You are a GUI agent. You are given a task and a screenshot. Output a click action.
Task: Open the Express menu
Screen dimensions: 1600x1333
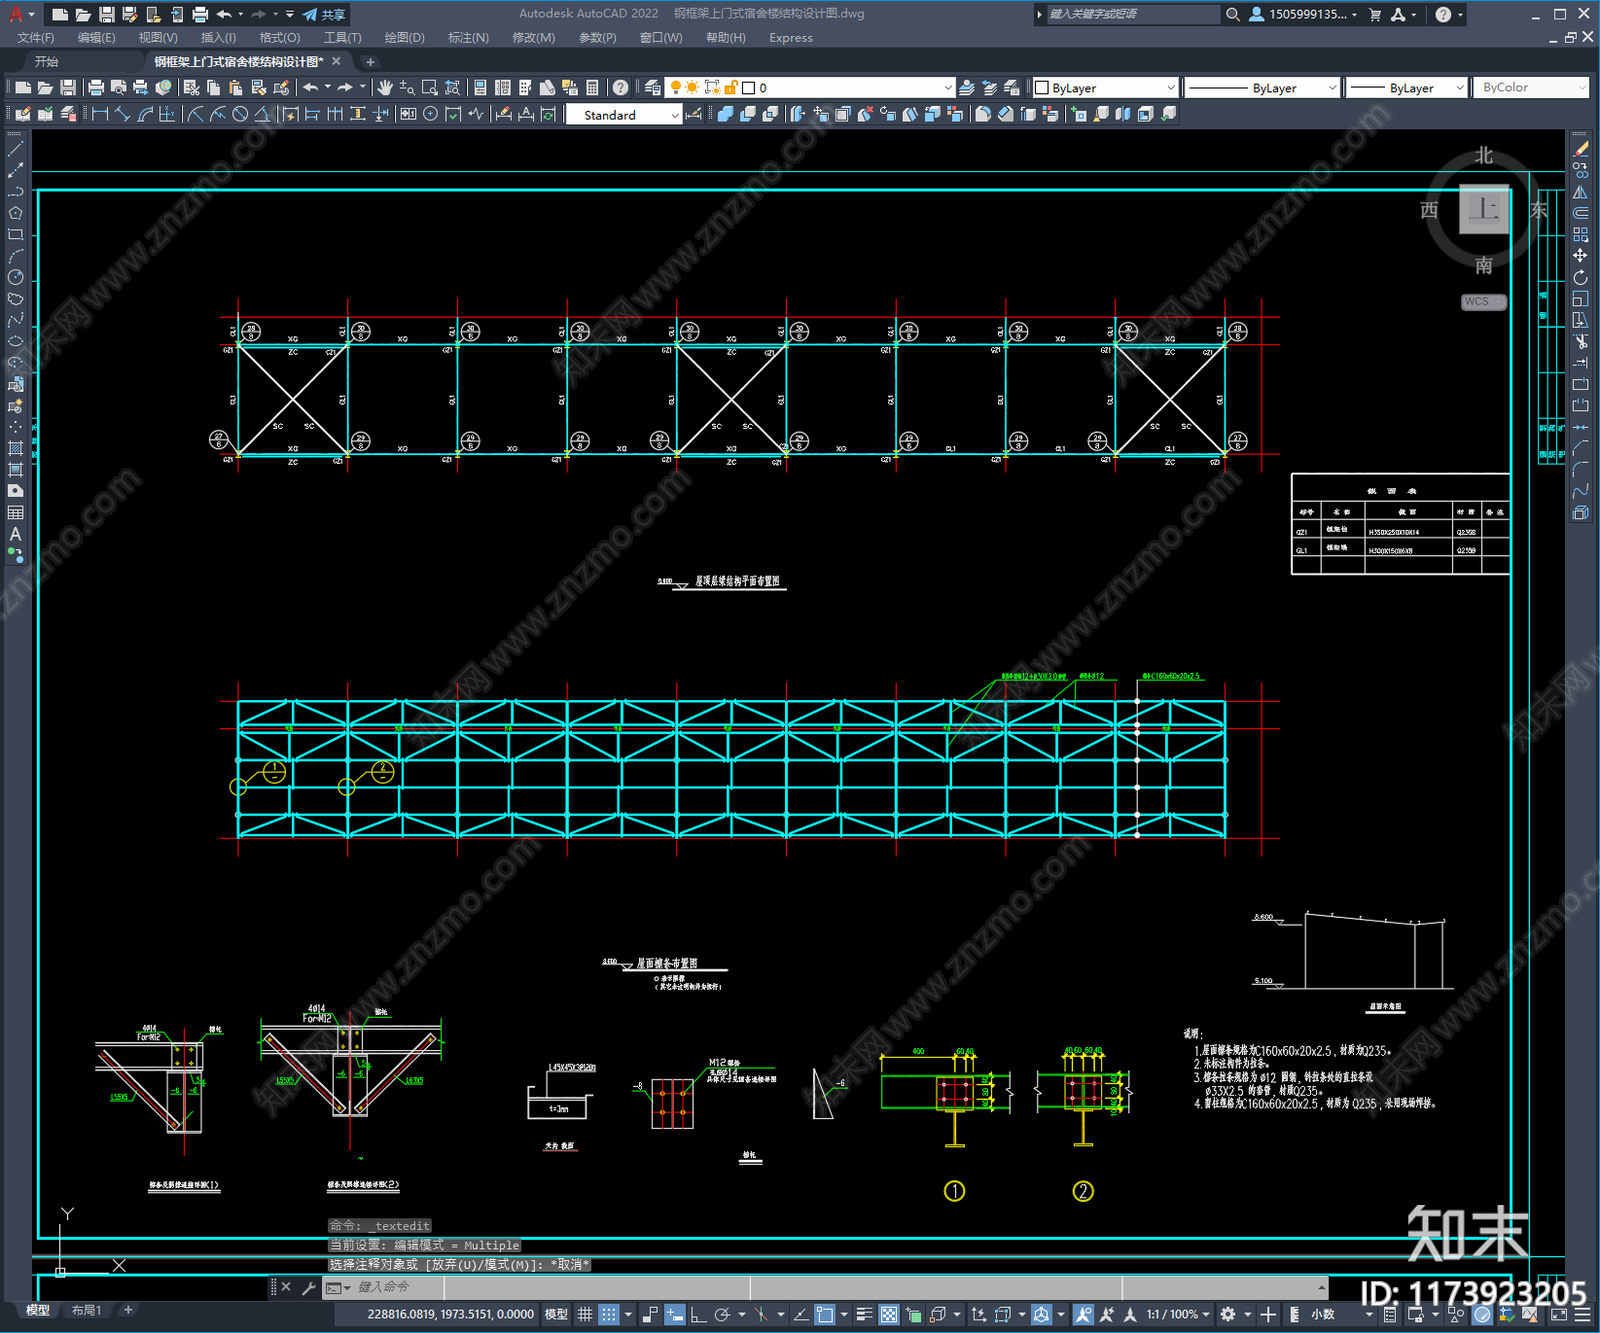[791, 38]
